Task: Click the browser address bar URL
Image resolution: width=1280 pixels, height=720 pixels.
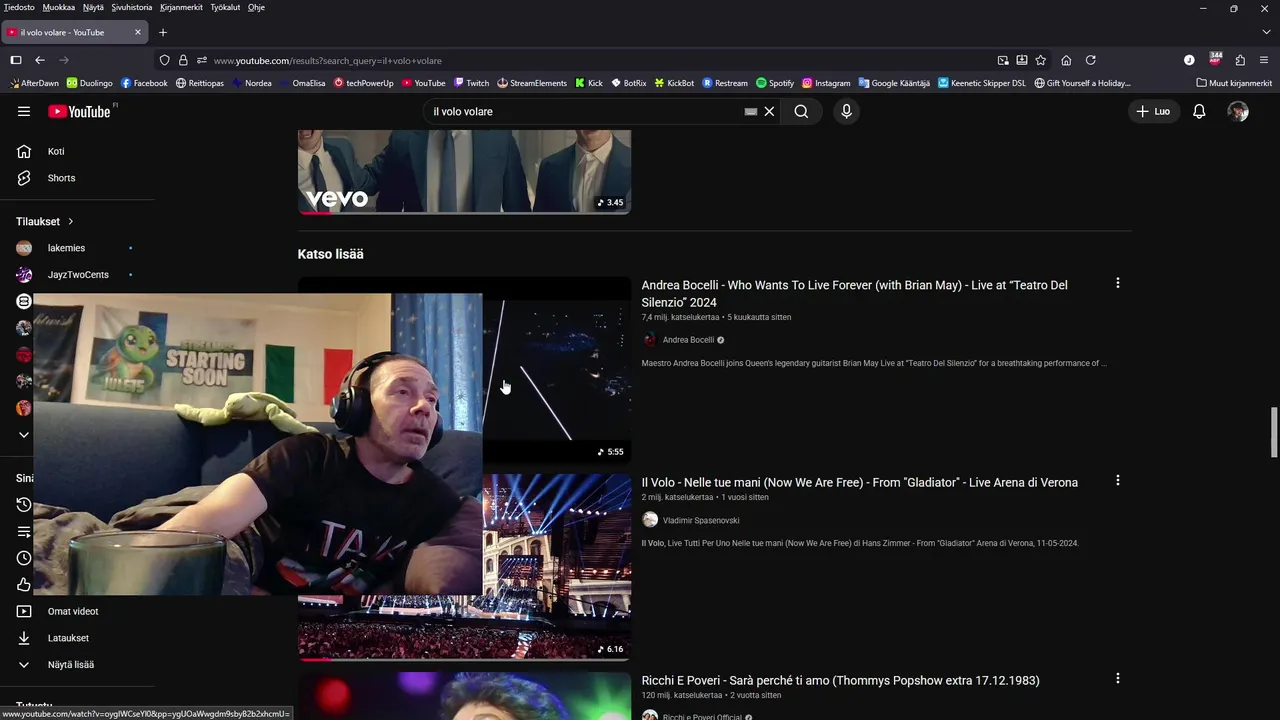Action: coord(327,60)
